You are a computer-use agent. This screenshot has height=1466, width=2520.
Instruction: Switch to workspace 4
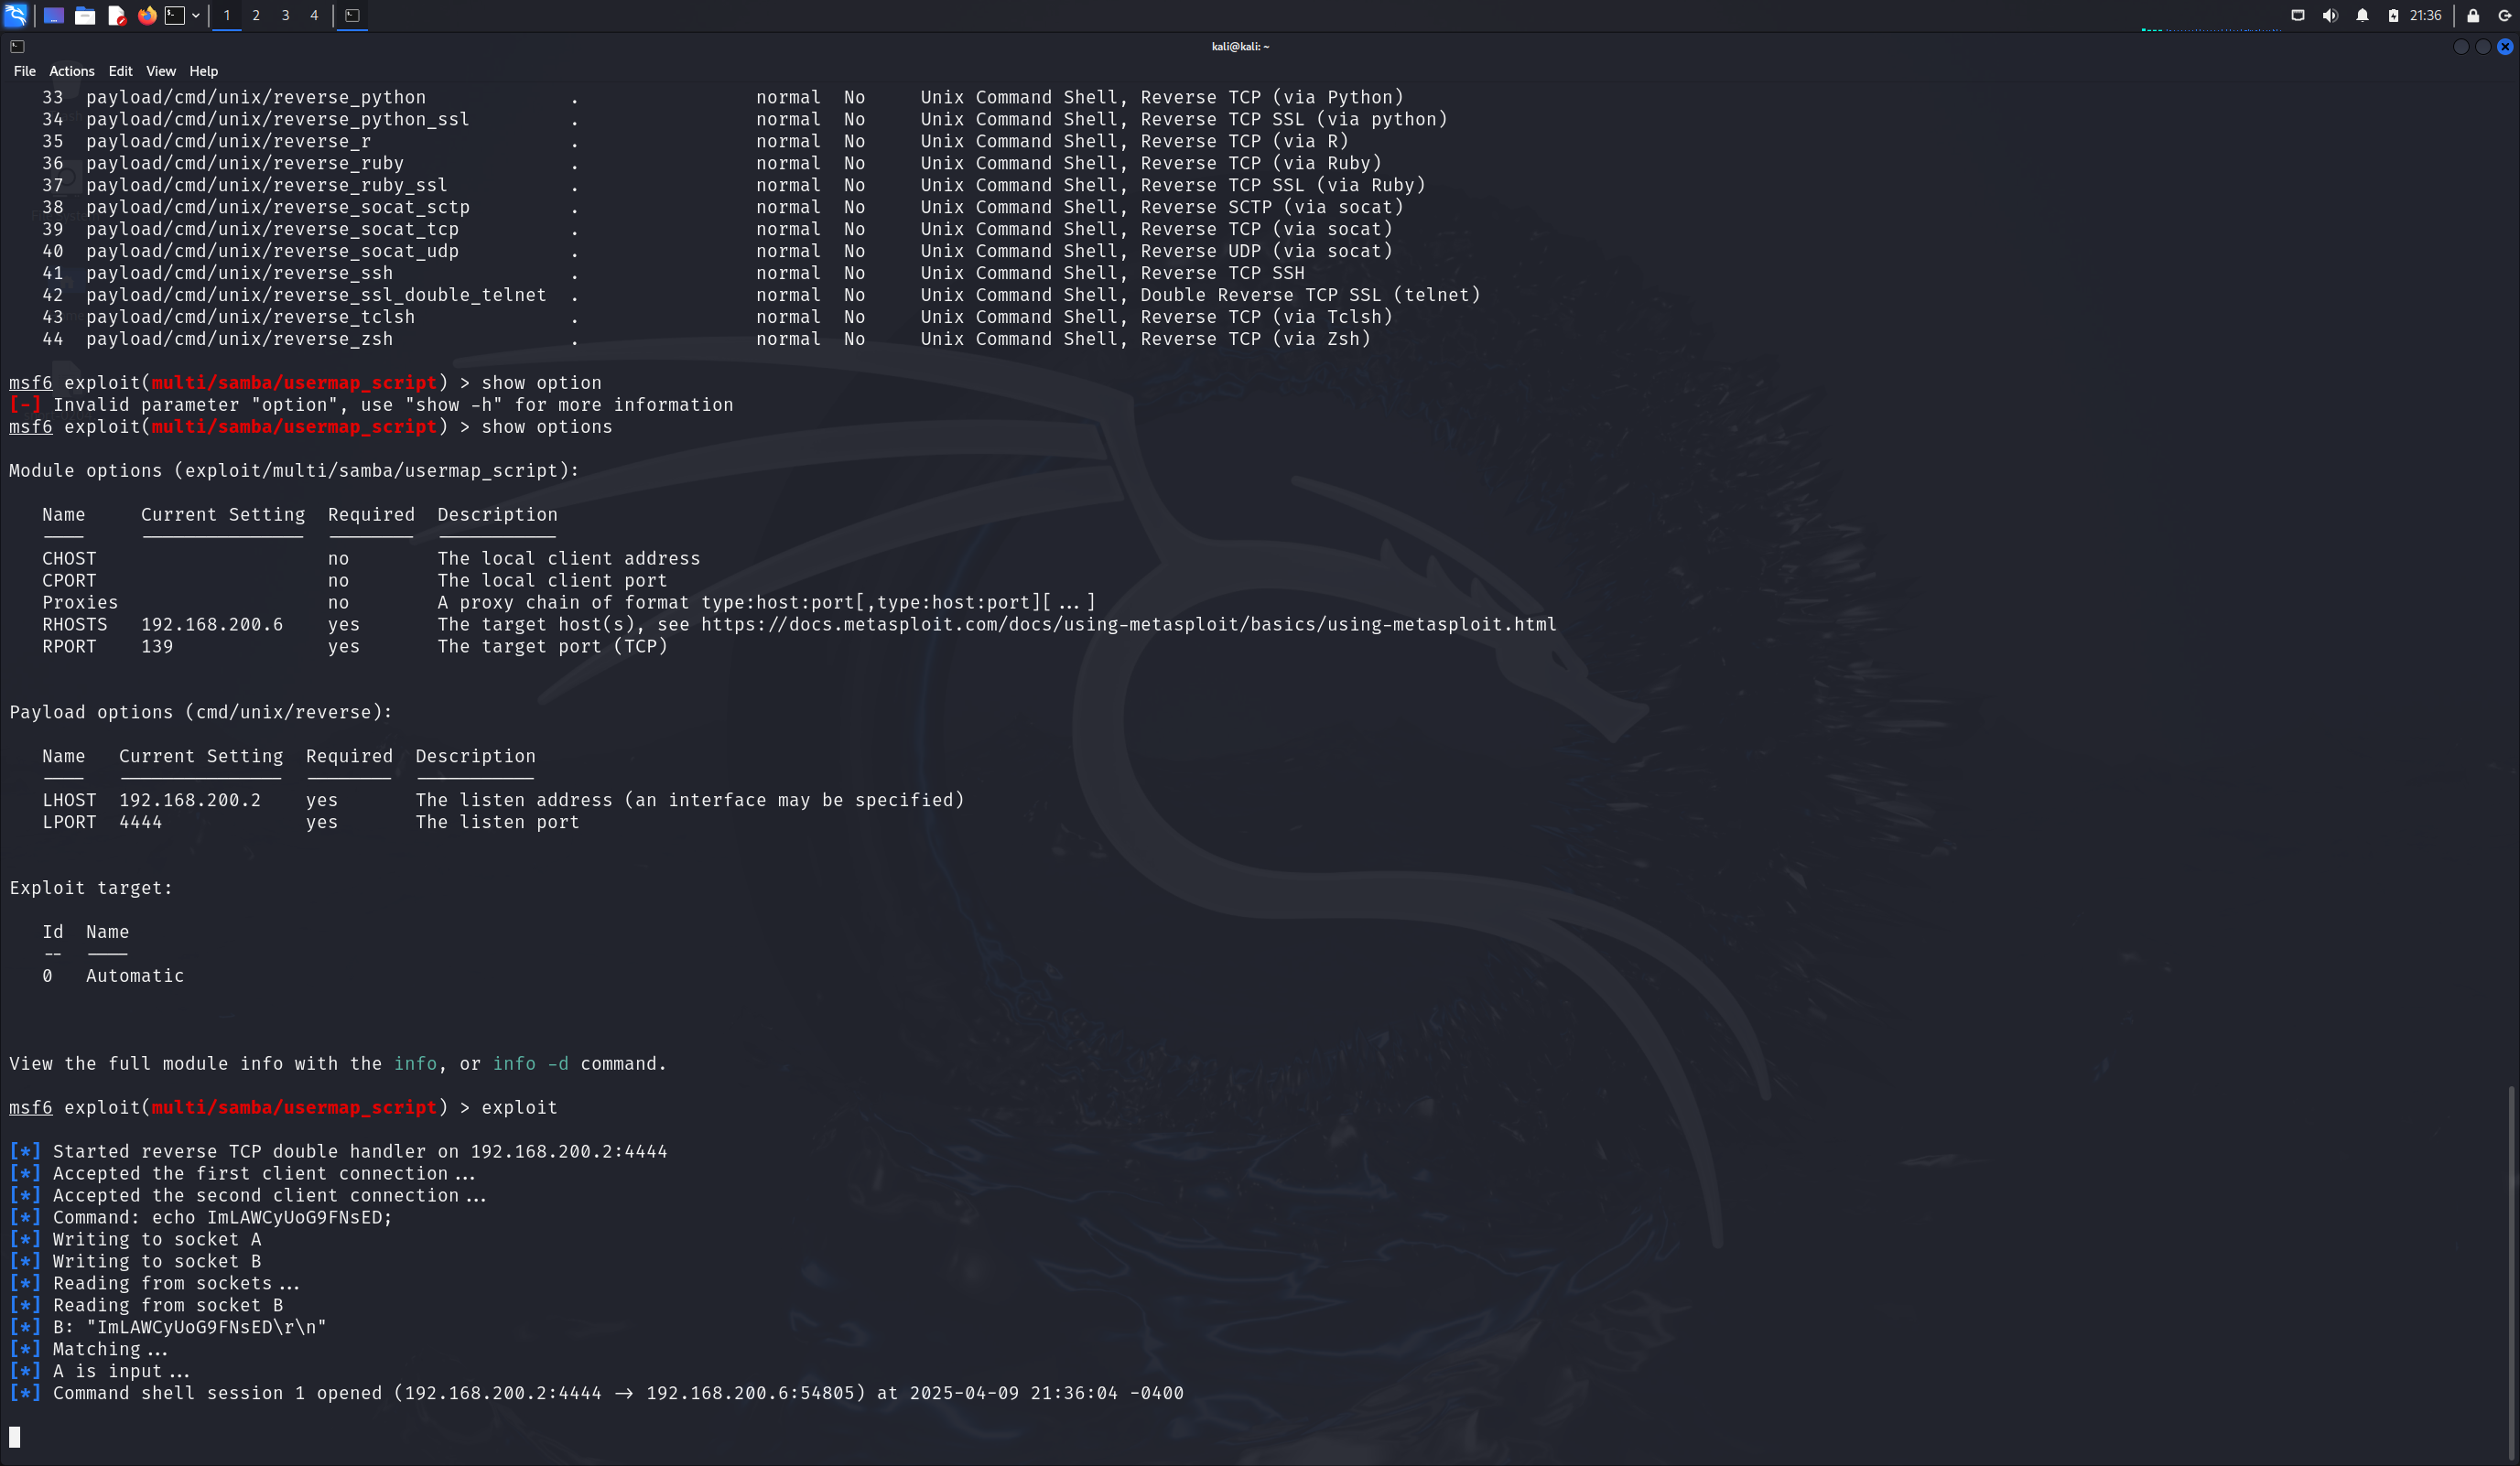(x=314, y=15)
